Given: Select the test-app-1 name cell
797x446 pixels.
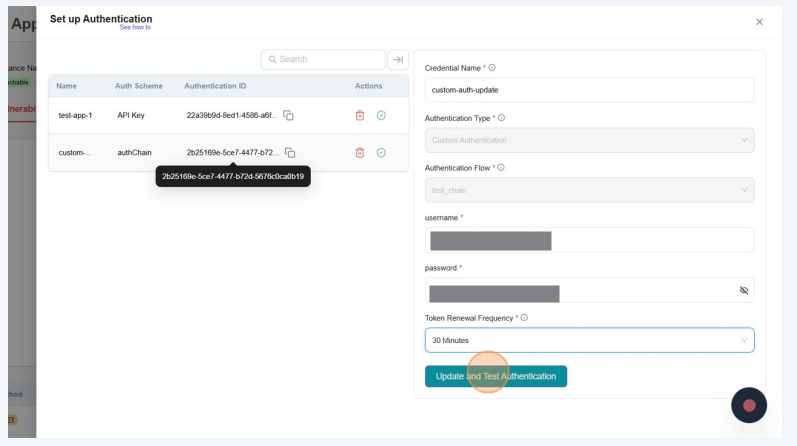Looking at the screenshot, I should click(x=75, y=115).
